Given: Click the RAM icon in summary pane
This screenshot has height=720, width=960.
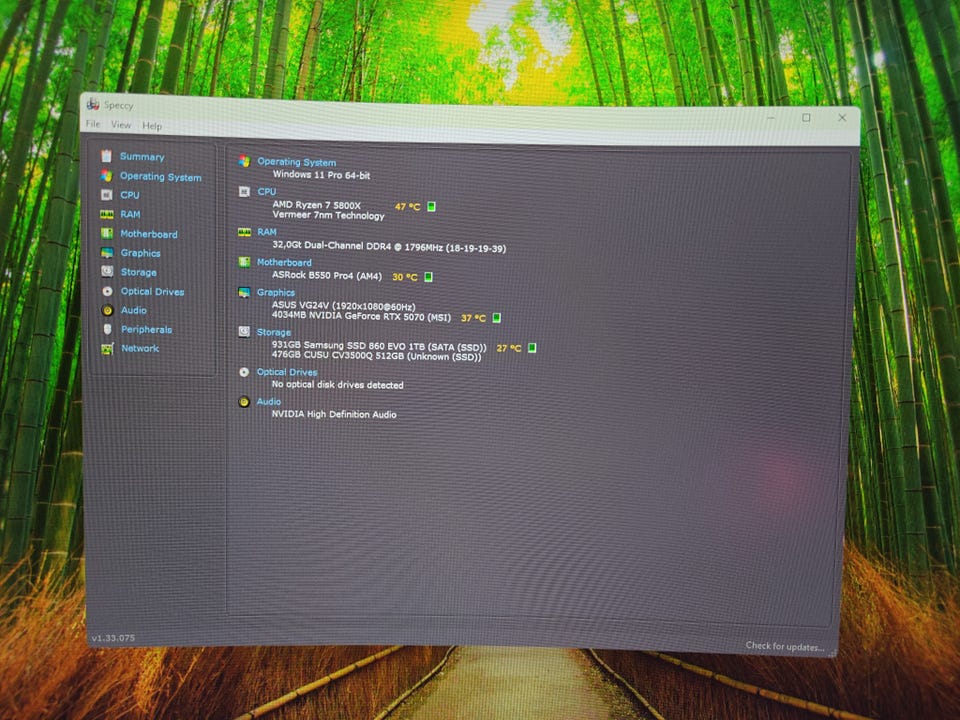Looking at the screenshot, I should pyautogui.click(x=244, y=232).
